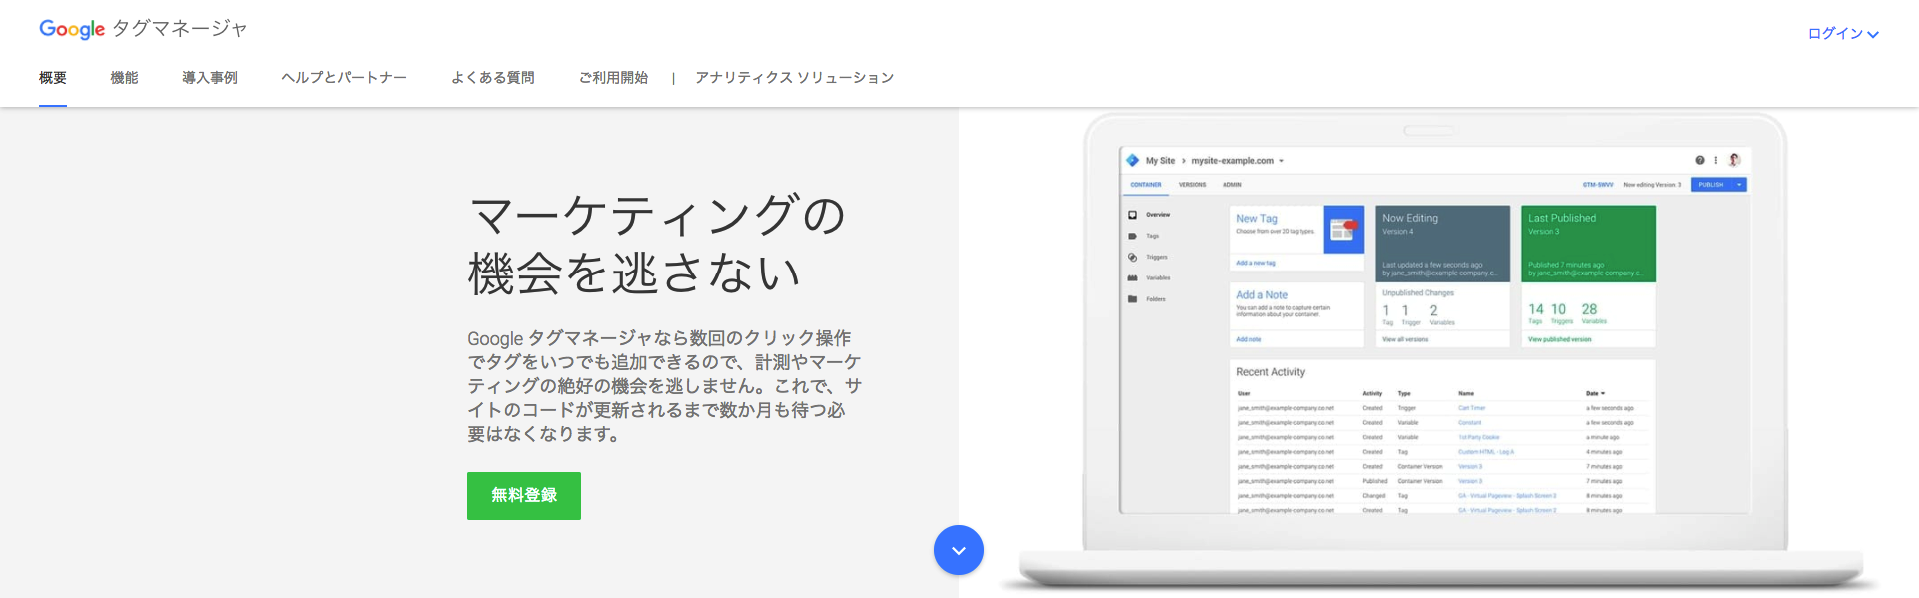Click the Recent Activity heading

[1270, 372]
